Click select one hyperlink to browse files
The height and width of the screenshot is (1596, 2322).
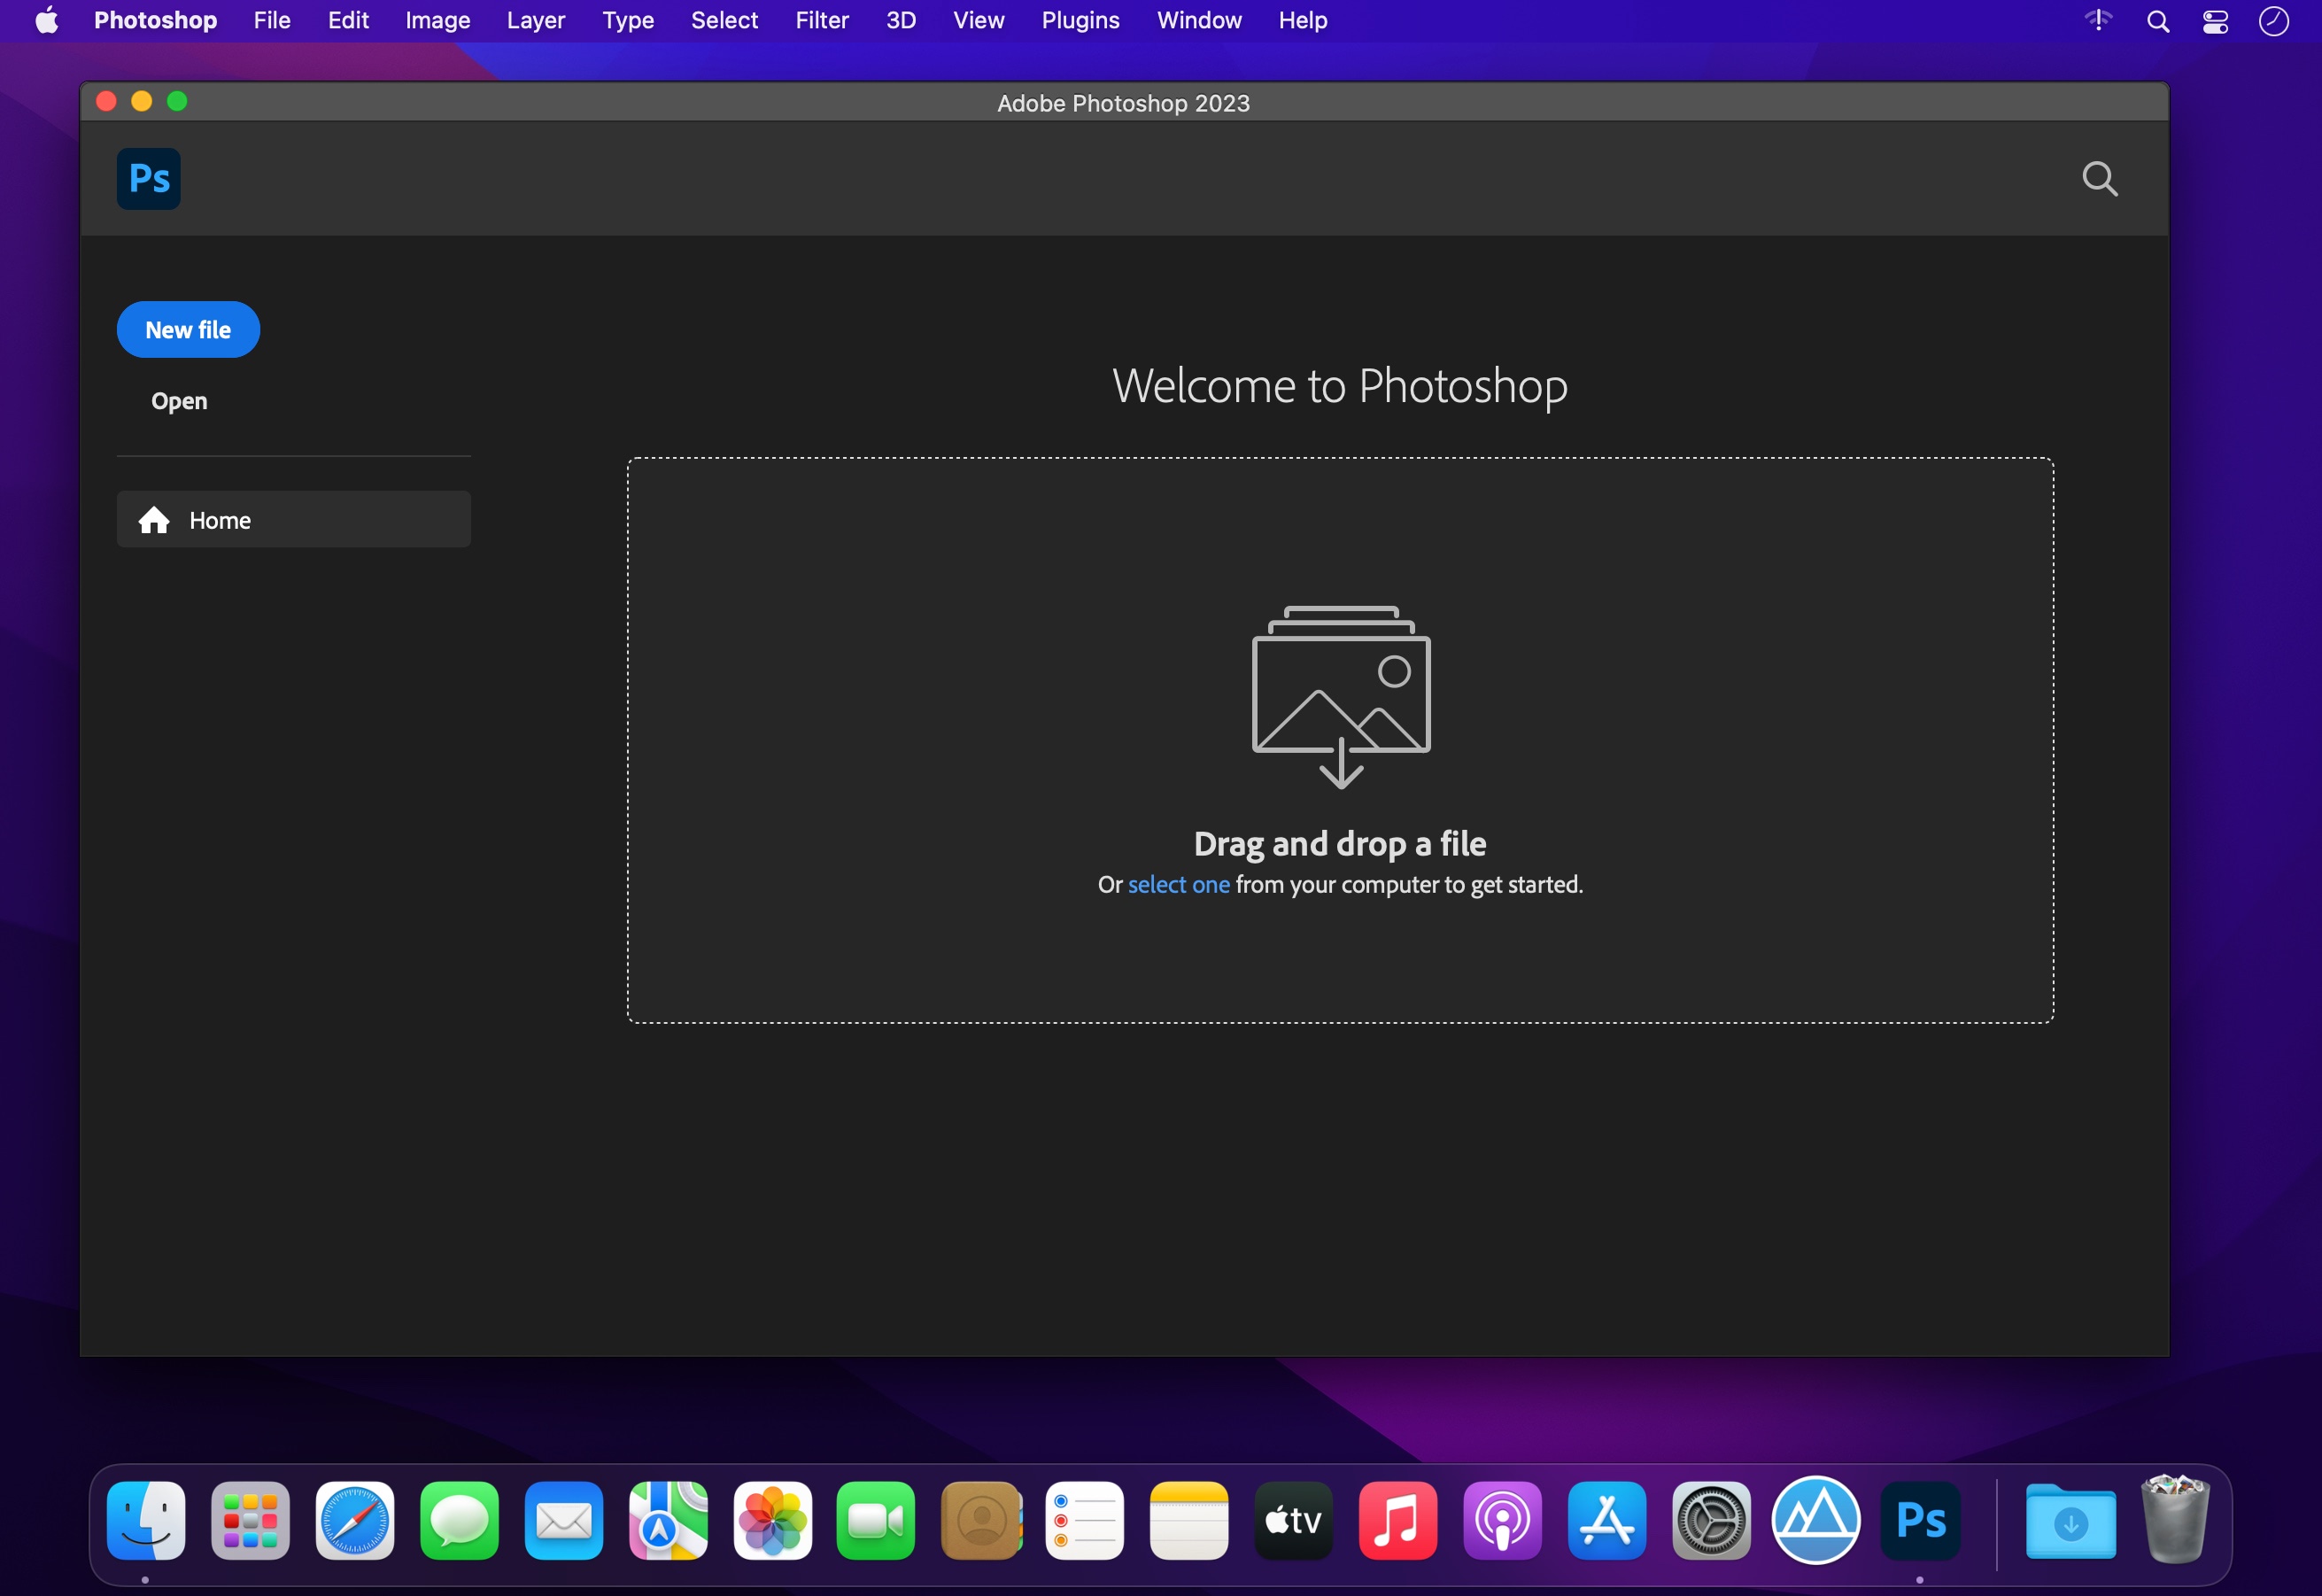(1177, 885)
